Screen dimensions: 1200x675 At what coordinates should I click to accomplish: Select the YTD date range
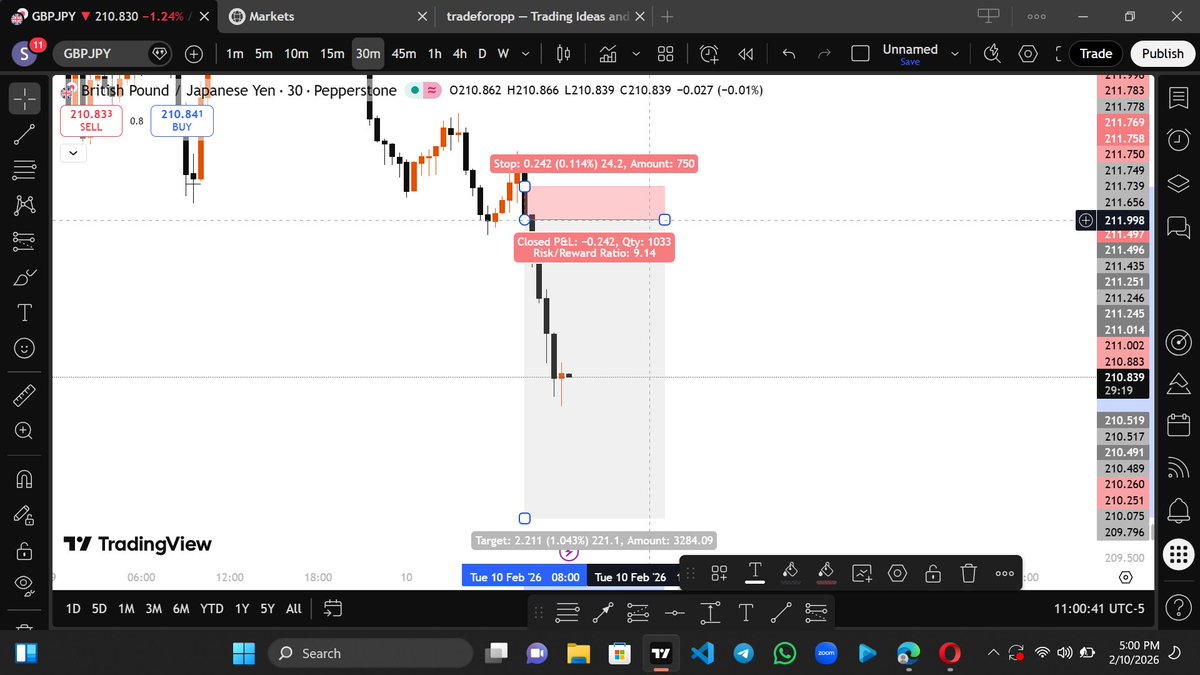pos(211,608)
